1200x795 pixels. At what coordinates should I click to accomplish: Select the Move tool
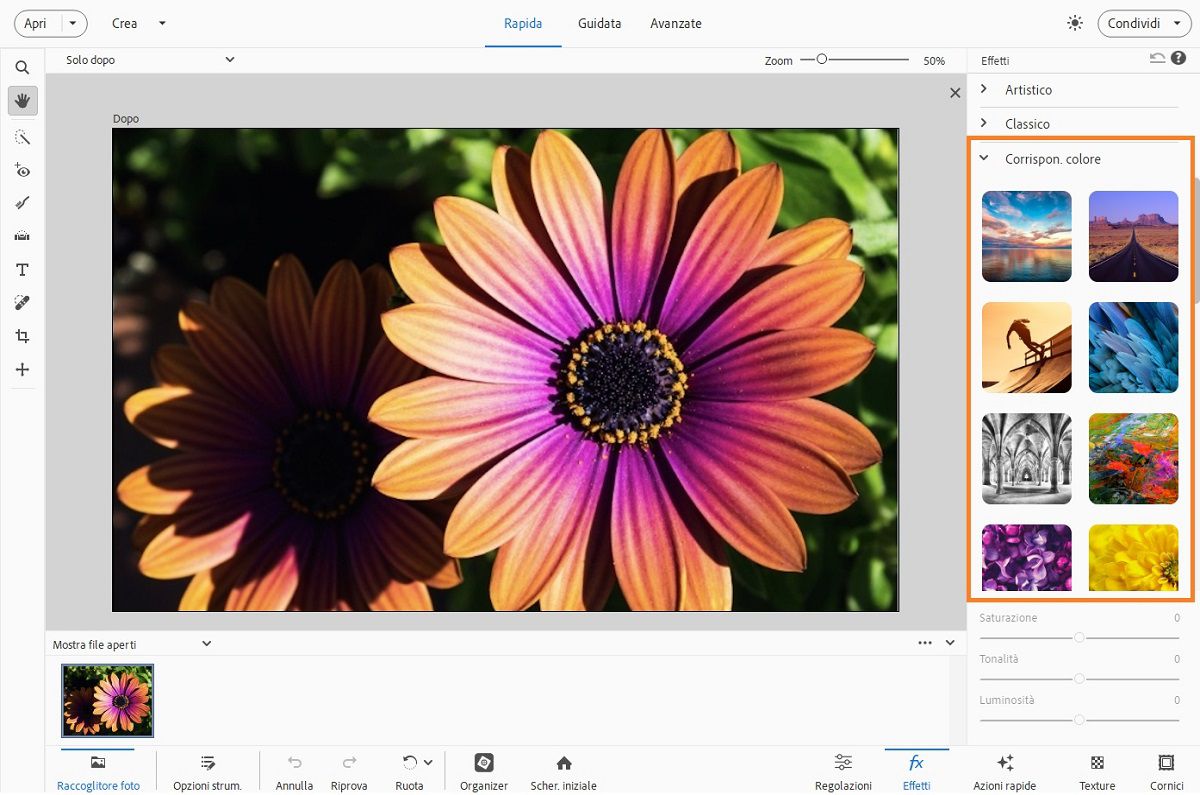[22, 370]
